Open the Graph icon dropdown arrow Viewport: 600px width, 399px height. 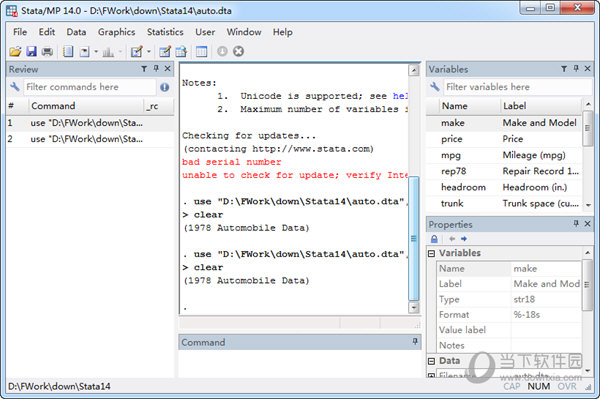click(120, 51)
